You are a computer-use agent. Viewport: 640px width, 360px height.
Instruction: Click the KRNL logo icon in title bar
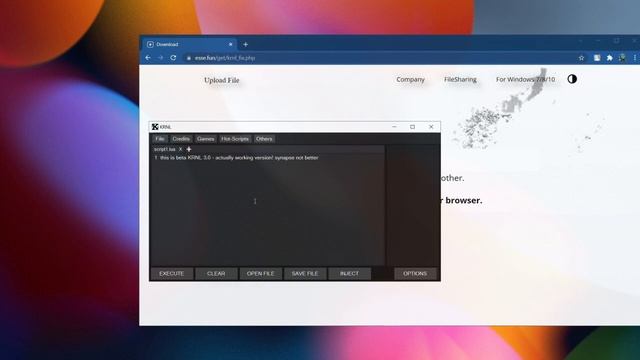[155, 127]
